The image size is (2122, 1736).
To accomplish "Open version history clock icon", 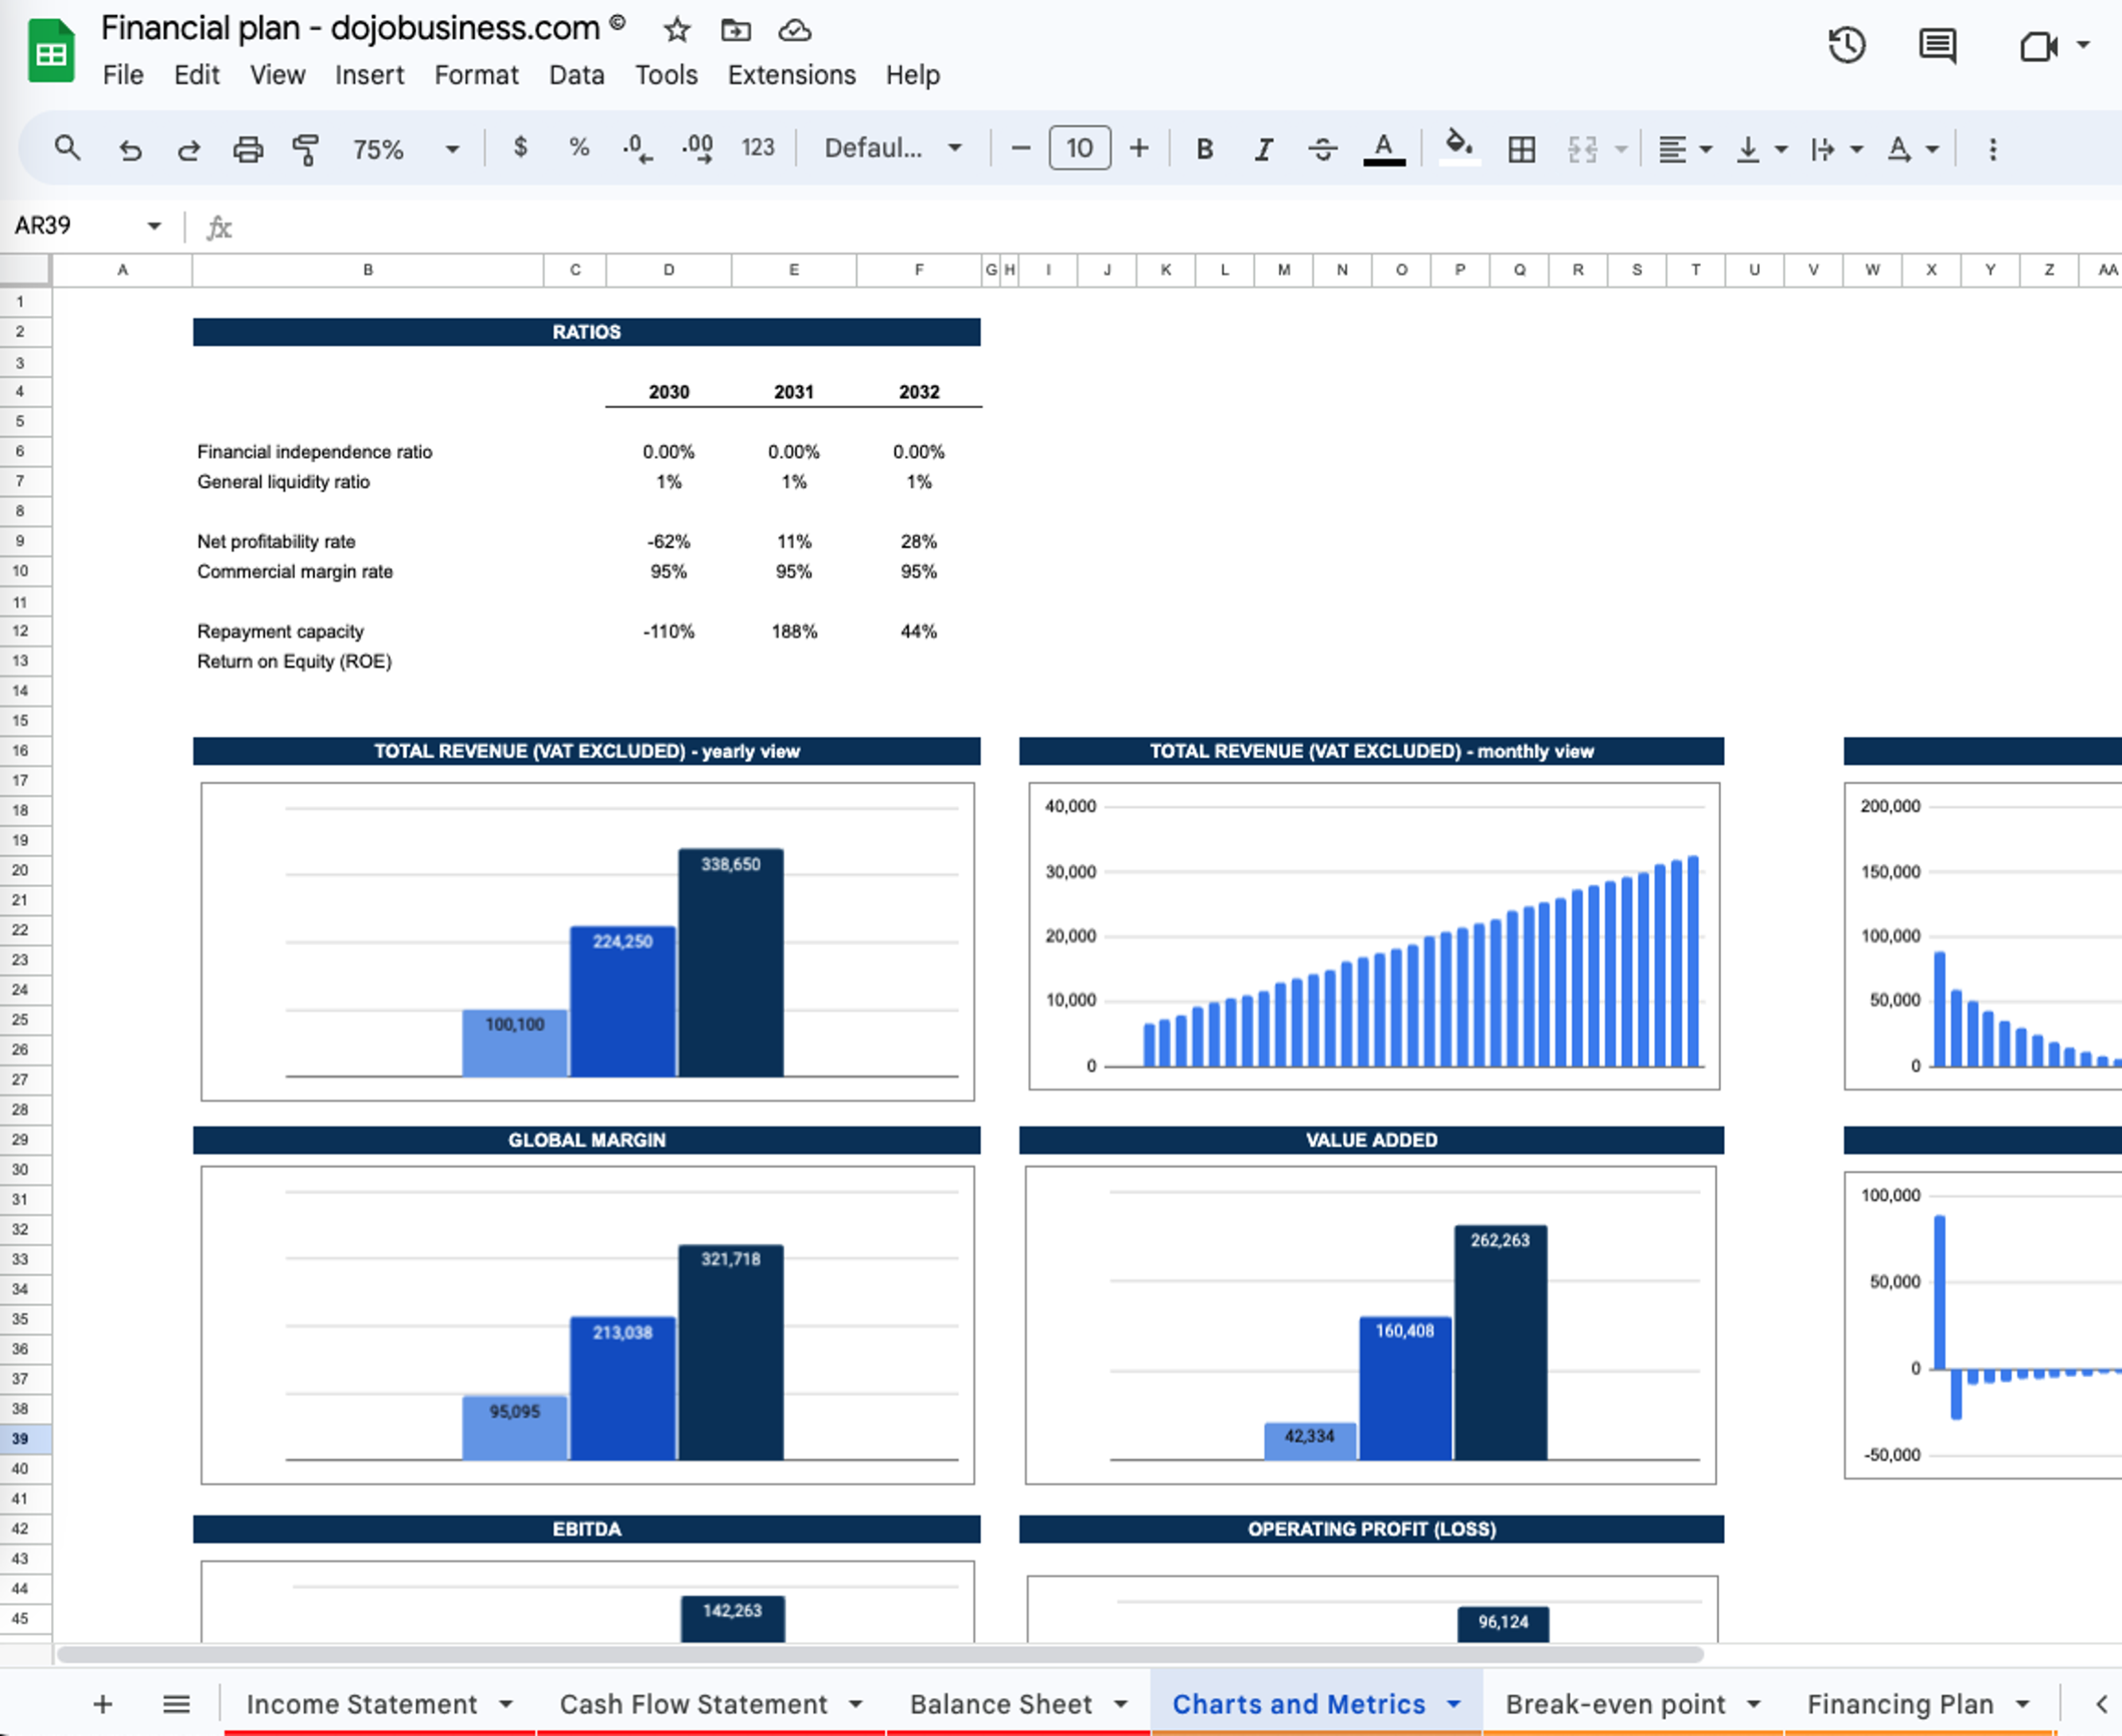I will [x=1847, y=46].
